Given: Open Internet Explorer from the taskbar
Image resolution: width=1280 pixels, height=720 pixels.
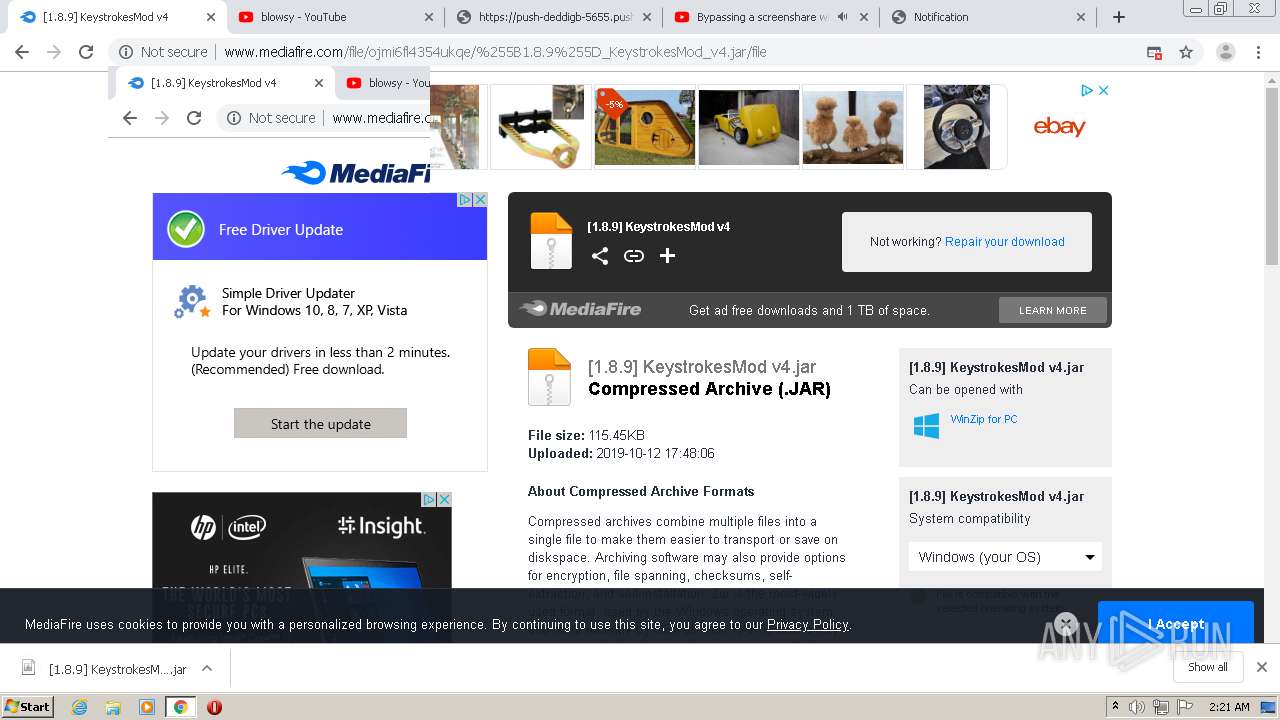Looking at the screenshot, I should pos(80,706).
